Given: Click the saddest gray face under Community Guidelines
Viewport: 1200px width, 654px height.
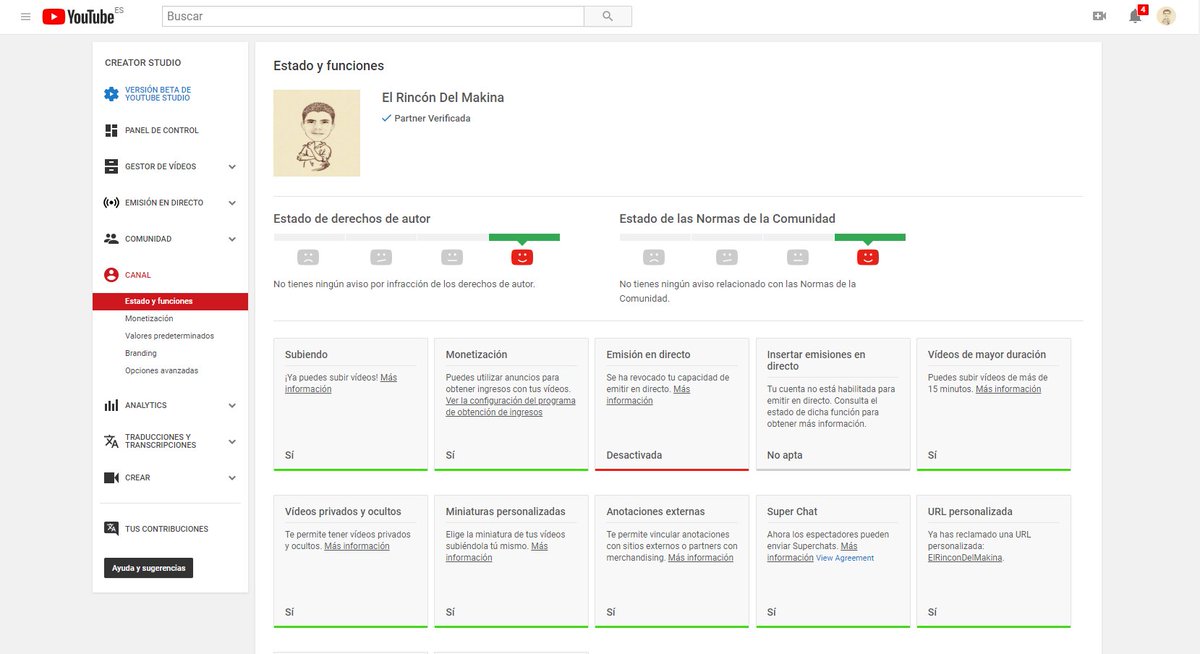Looking at the screenshot, I should click(654, 257).
